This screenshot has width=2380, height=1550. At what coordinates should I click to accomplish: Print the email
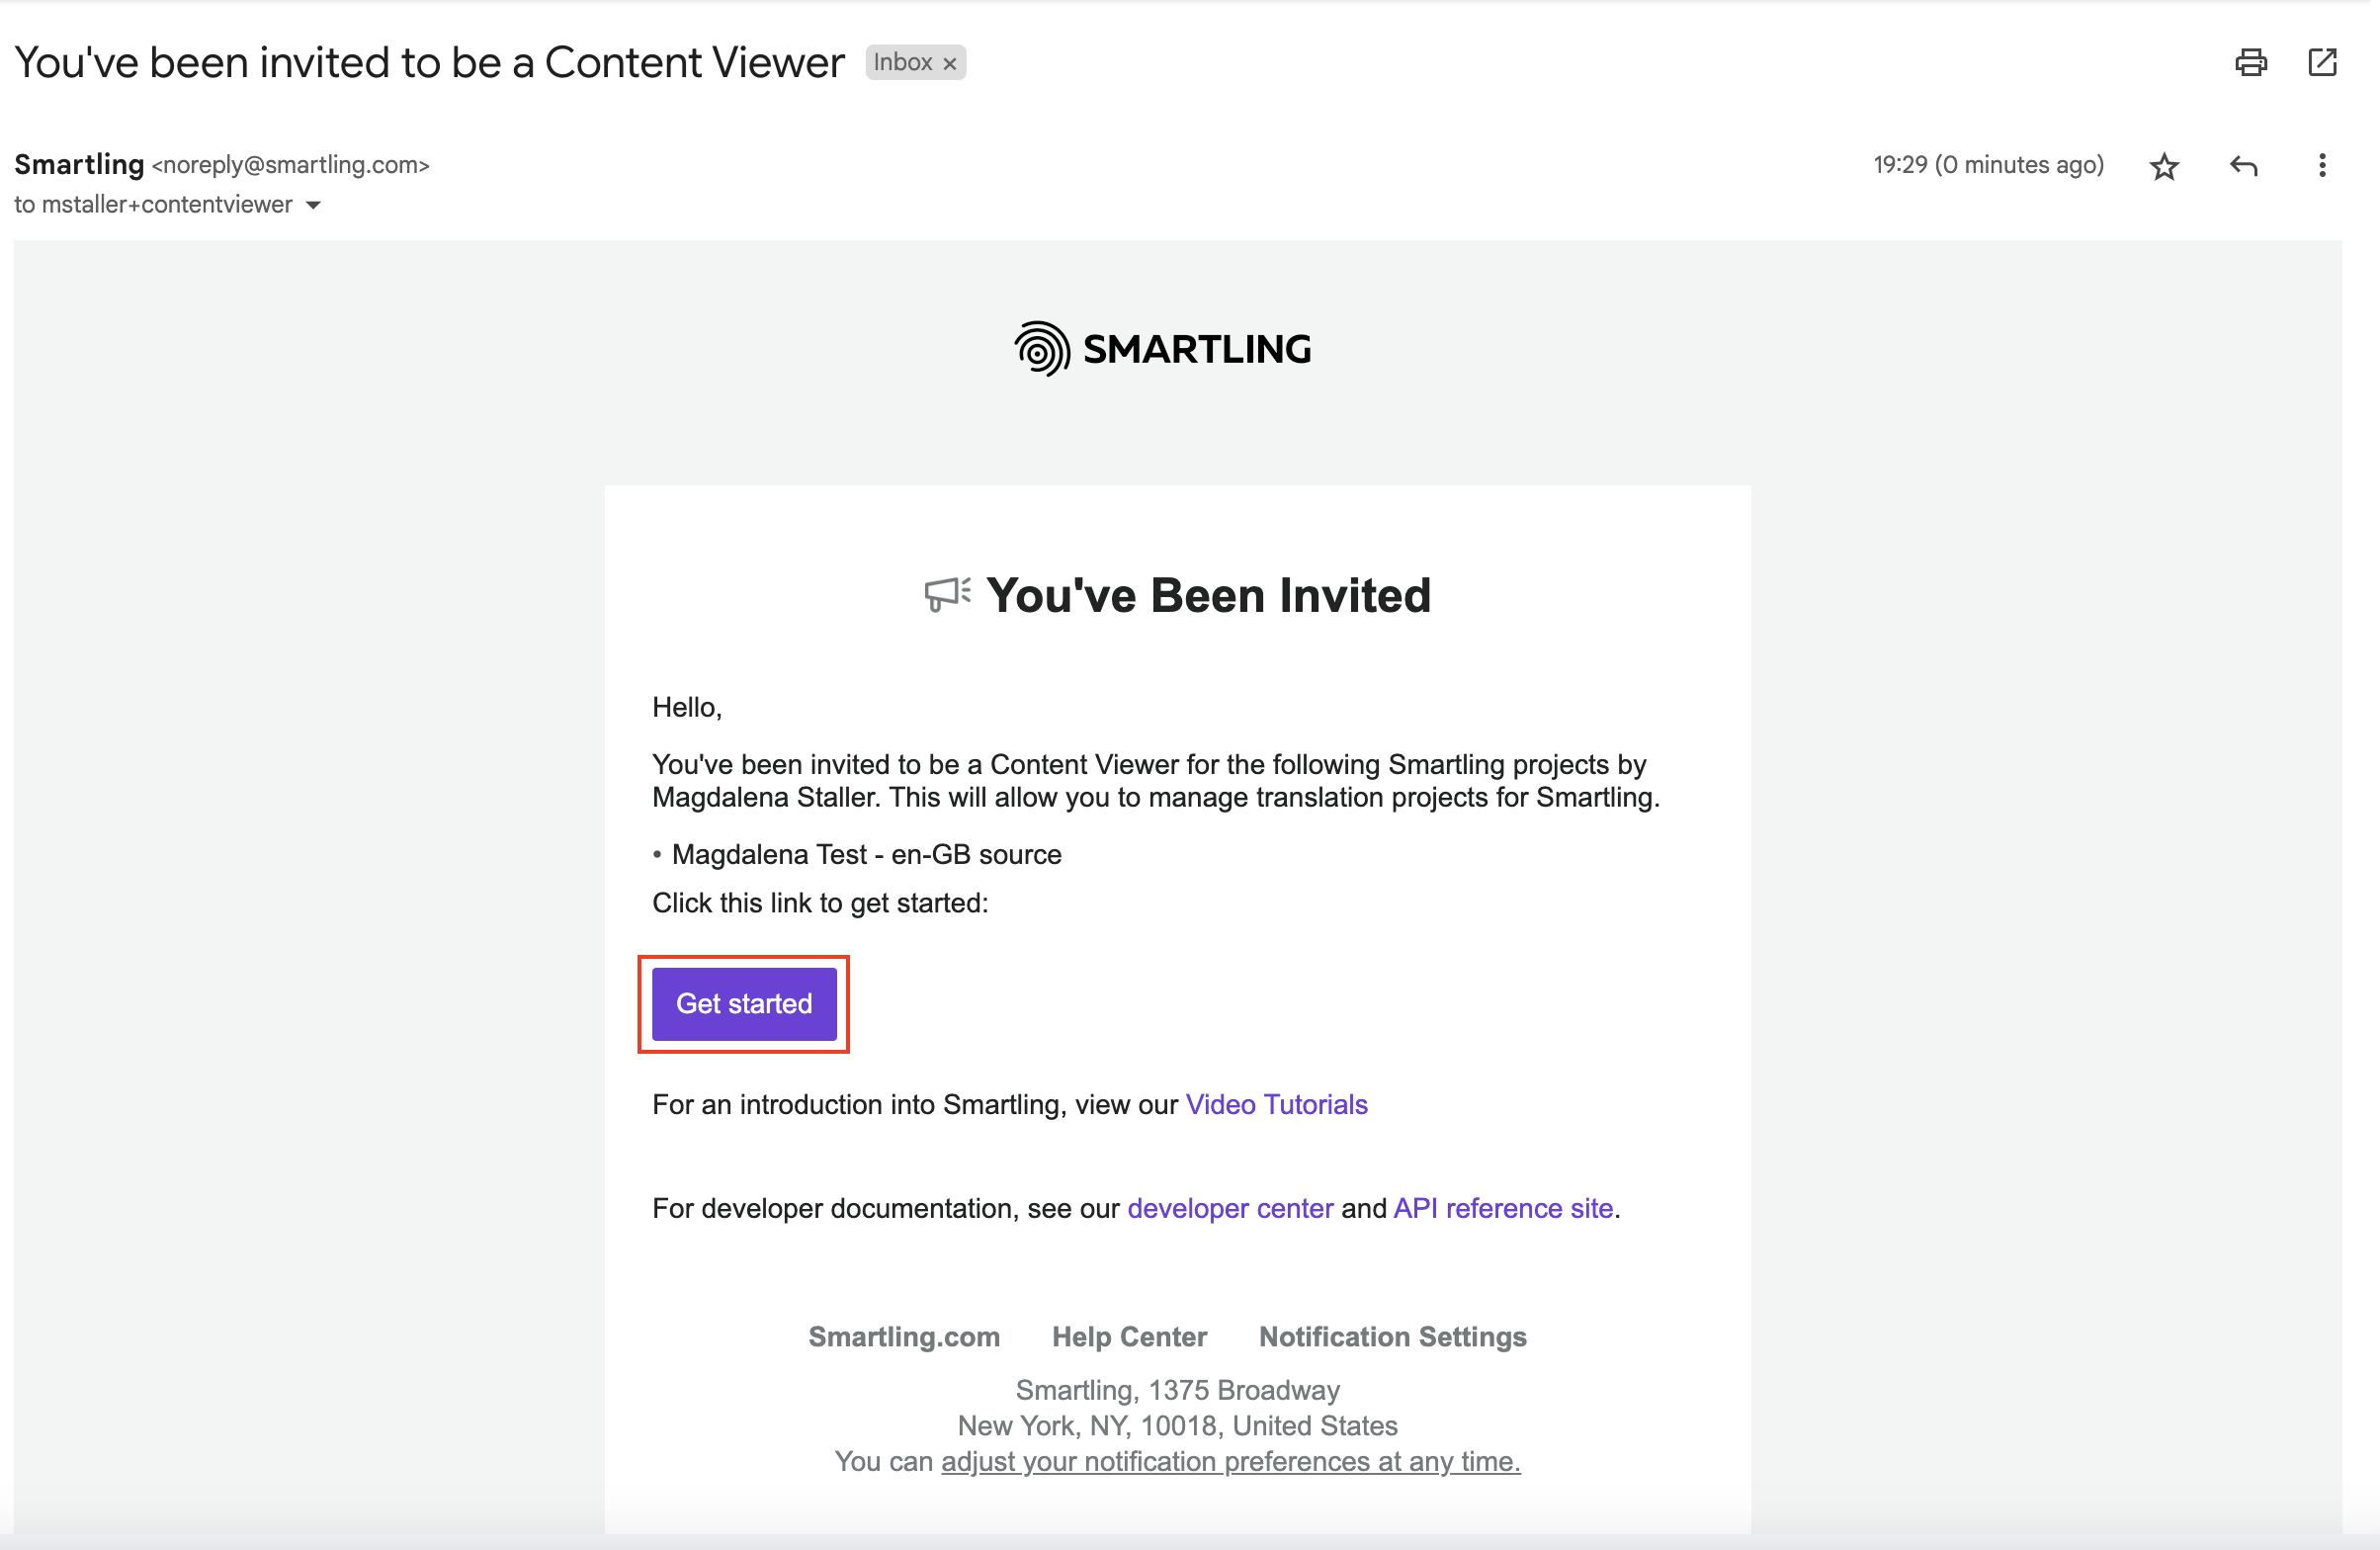tap(2251, 62)
